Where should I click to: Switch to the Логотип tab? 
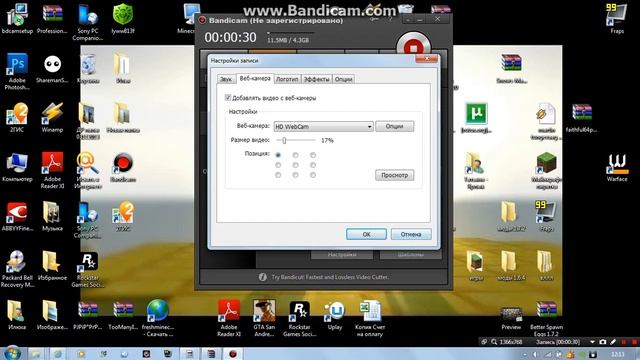click(x=287, y=79)
